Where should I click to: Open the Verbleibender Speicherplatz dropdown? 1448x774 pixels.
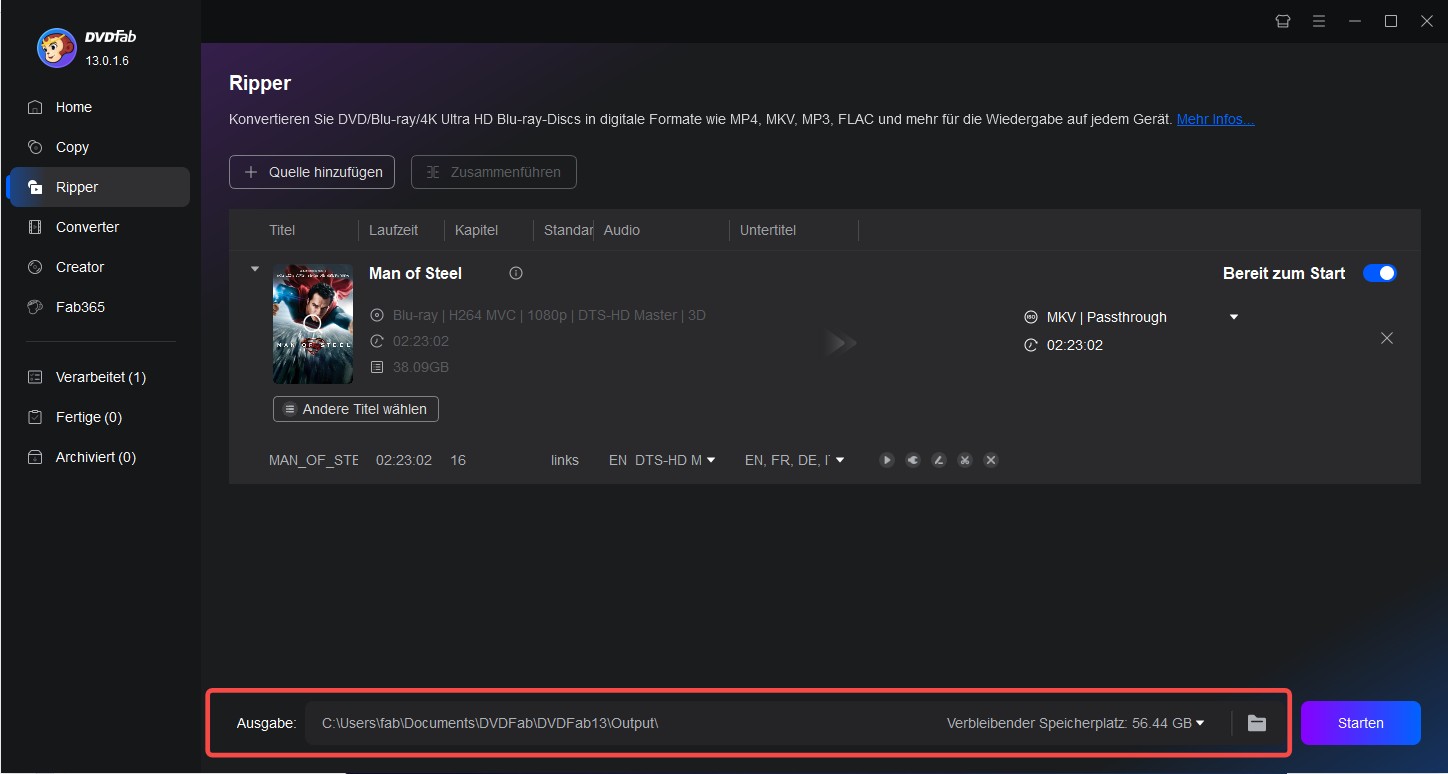(1075, 723)
